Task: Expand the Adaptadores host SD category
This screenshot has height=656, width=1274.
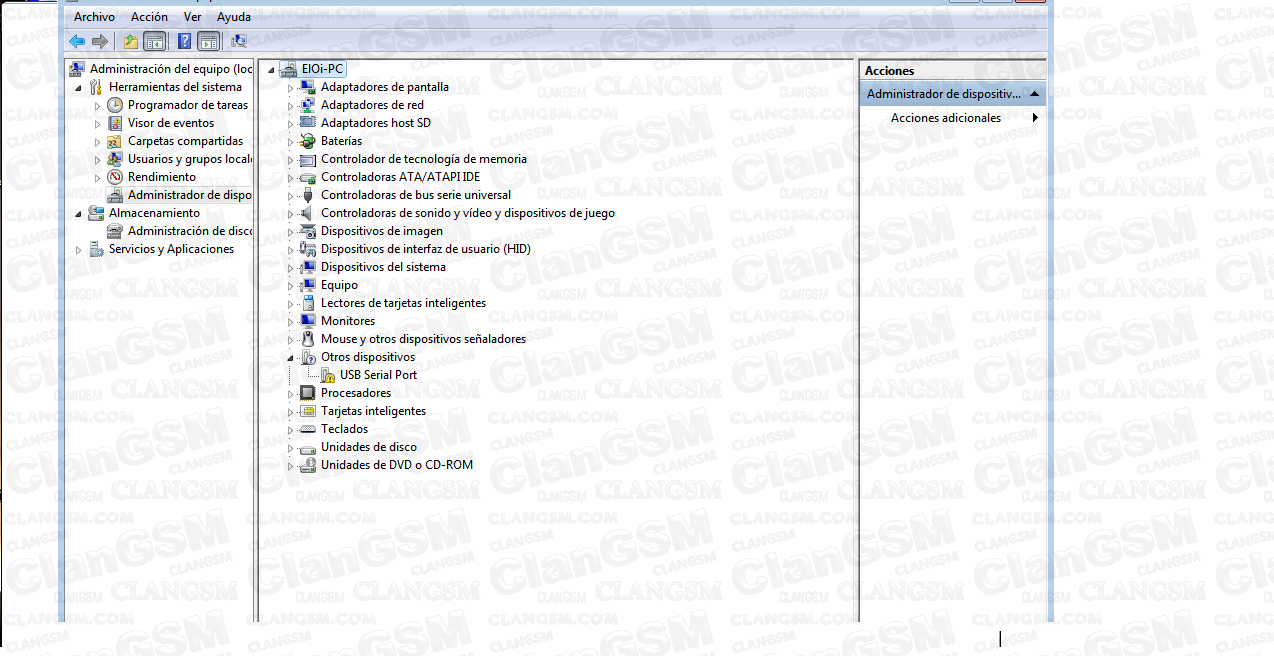Action: (292, 123)
